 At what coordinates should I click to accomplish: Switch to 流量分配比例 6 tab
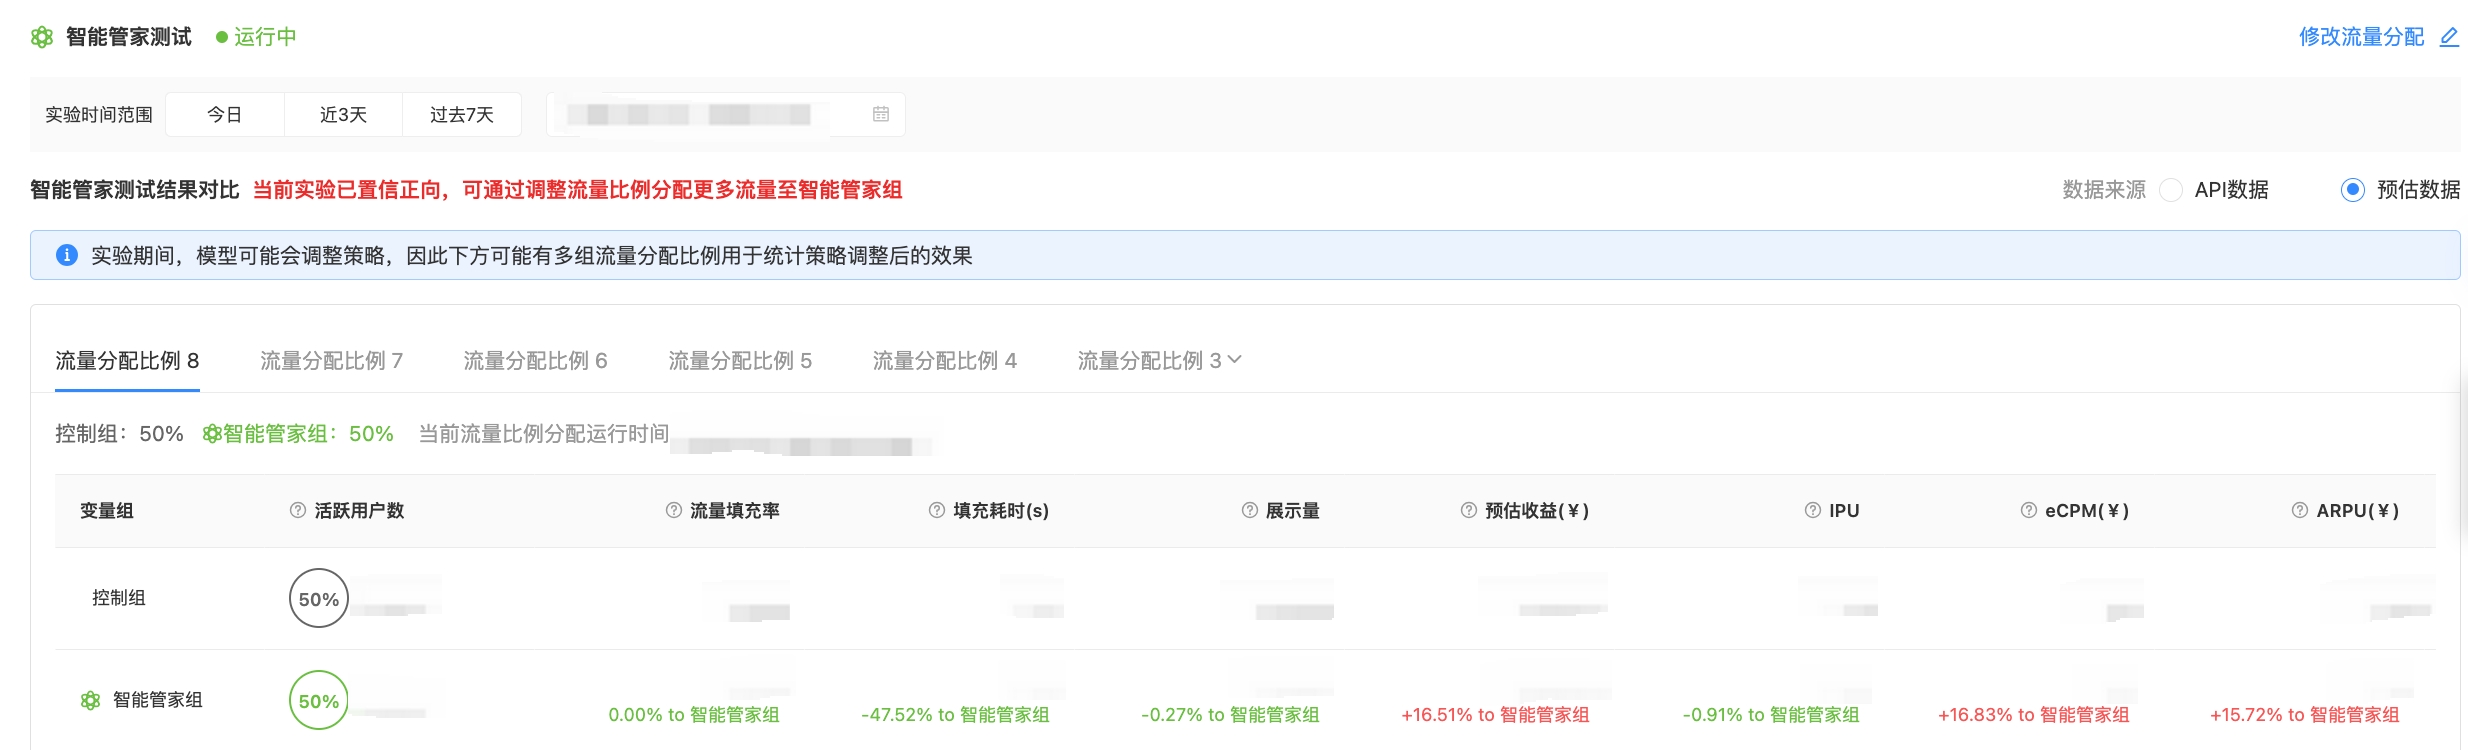pyautogui.click(x=536, y=361)
